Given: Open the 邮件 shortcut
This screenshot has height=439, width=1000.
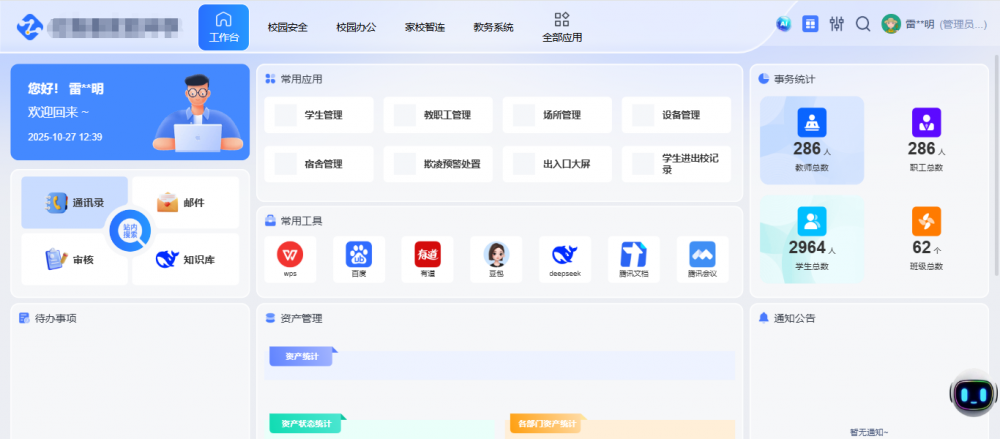Looking at the screenshot, I should click(x=185, y=203).
